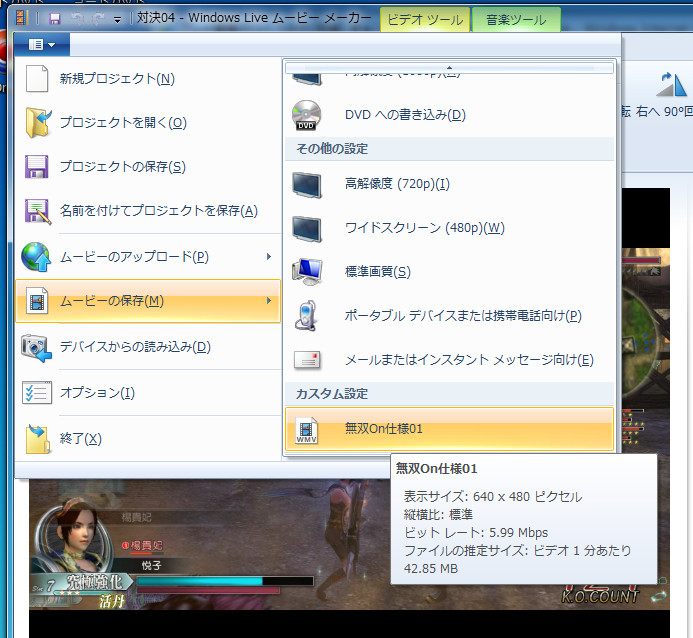Select ワイドスクリーン (480p)(W) option

coord(449,228)
